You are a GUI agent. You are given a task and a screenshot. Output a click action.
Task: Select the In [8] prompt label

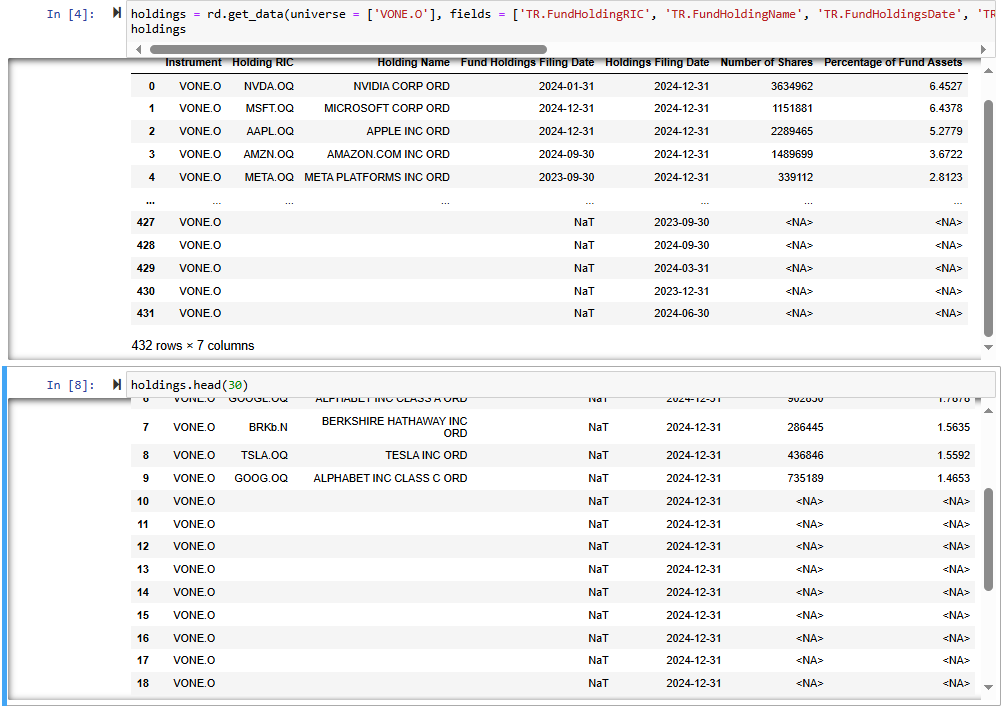tap(71, 385)
